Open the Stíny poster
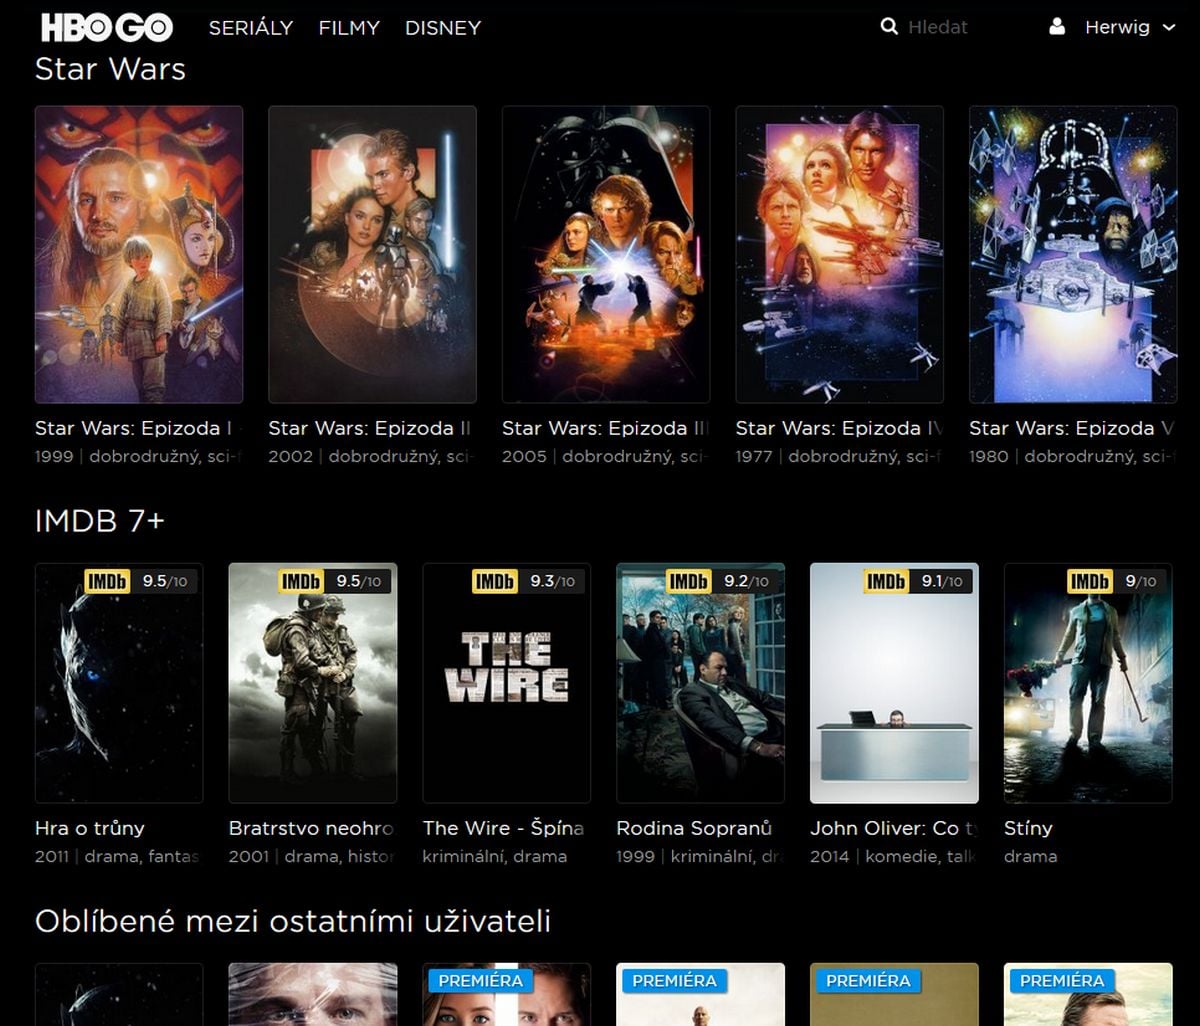Viewport: 1200px width, 1026px height. [1088, 683]
